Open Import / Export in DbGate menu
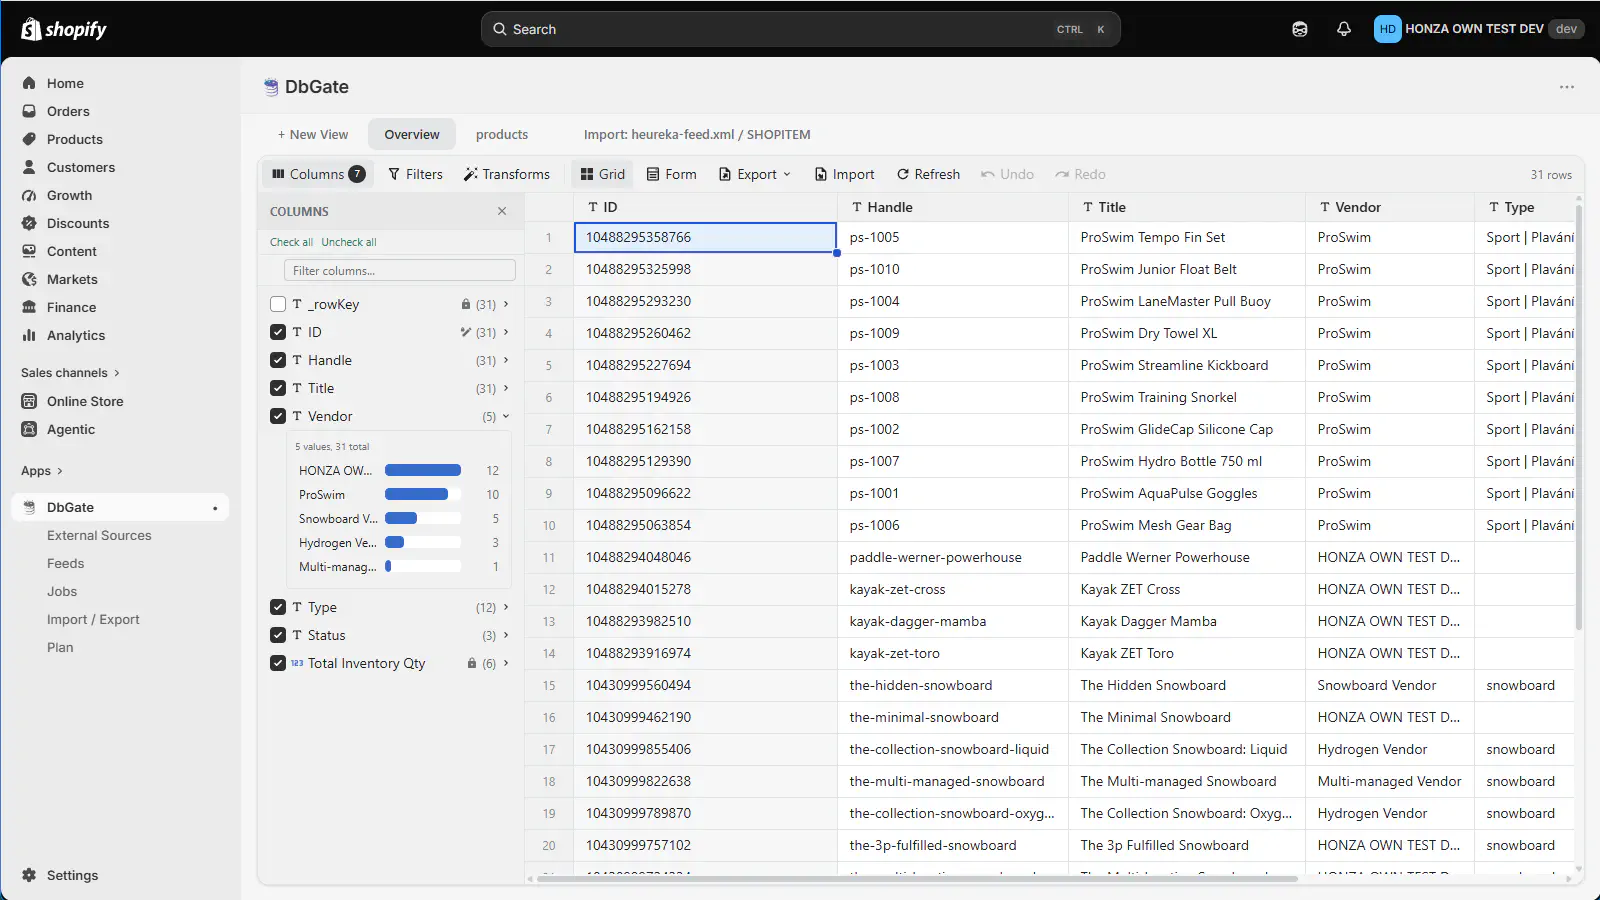 click(93, 619)
